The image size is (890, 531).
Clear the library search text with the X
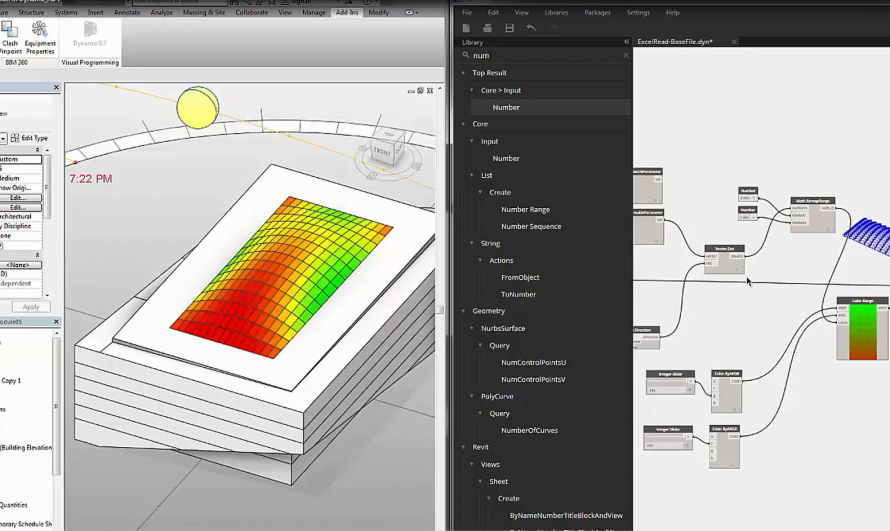pos(626,56)
